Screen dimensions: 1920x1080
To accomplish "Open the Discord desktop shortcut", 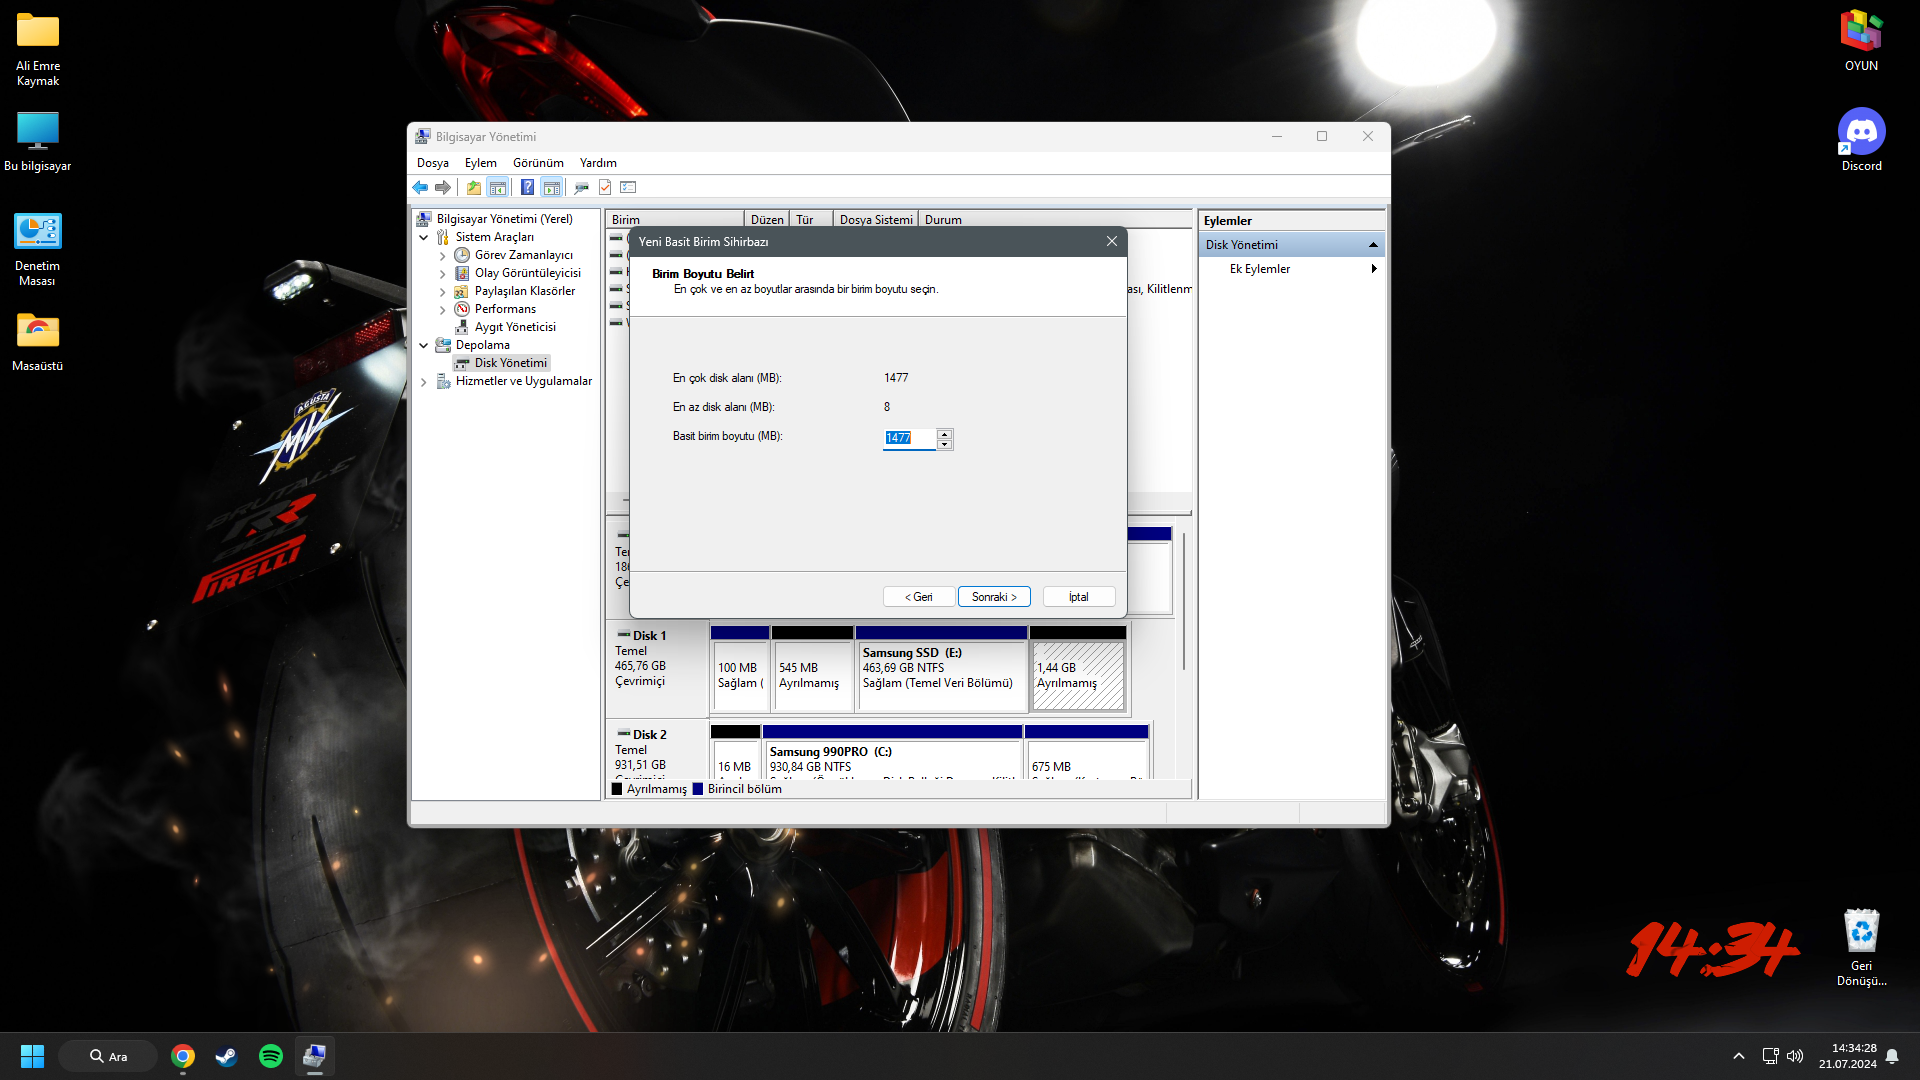I will tap(1861, 140).
